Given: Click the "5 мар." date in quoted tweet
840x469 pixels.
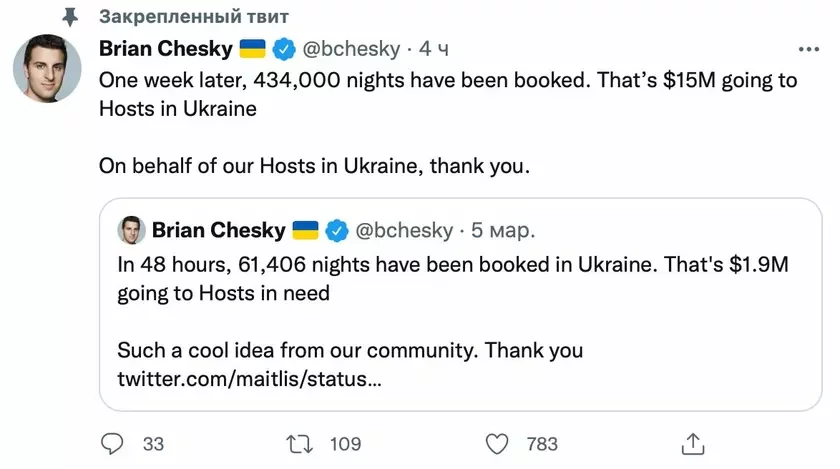Looking at the screenshot, I should pyautogui.click(x=502, y=231).
